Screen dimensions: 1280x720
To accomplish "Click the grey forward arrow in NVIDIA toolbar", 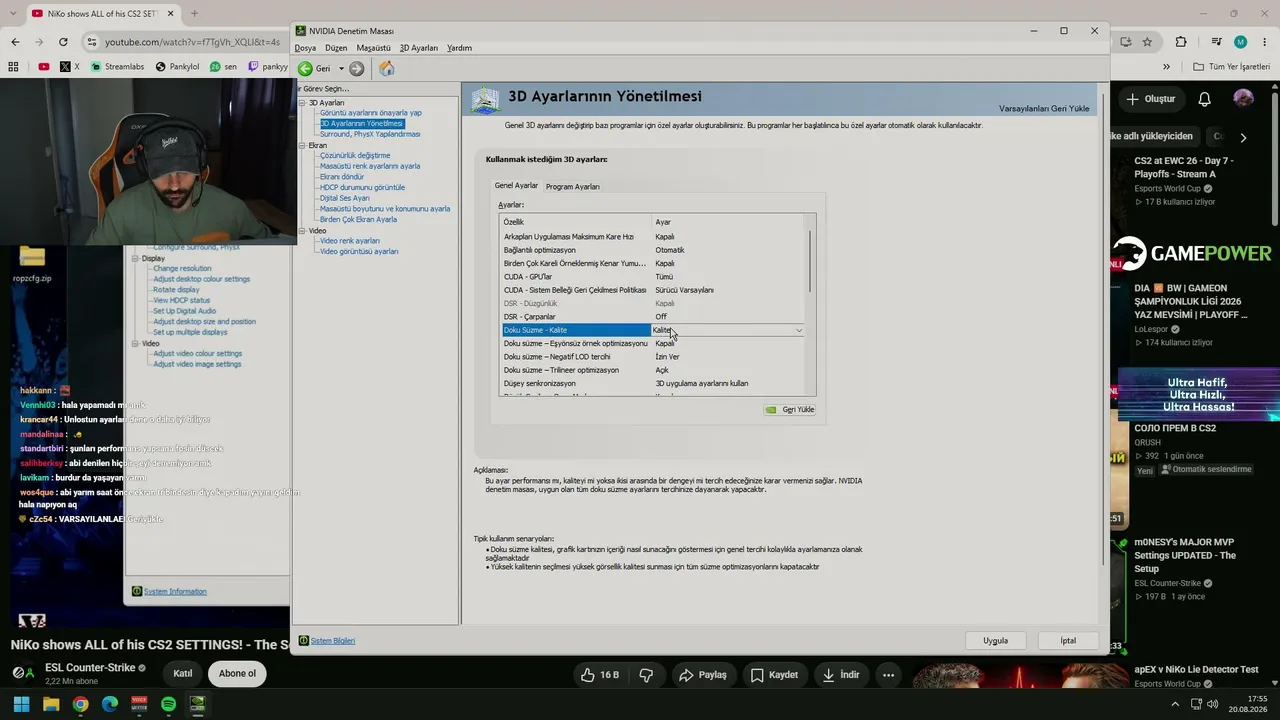I will pyautogui.click(x=357, y=69).
